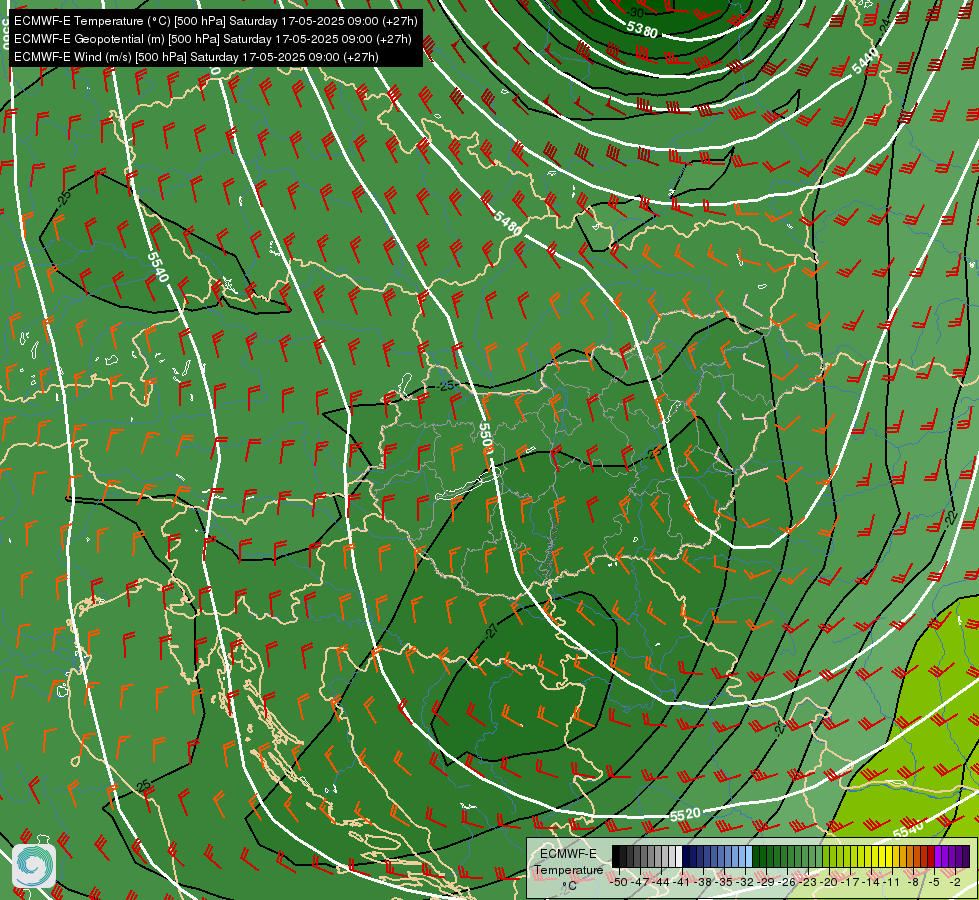Screen dimensions: 979x900
Task: Click the -14 tick label on the legend
Action: pos(871,883)
